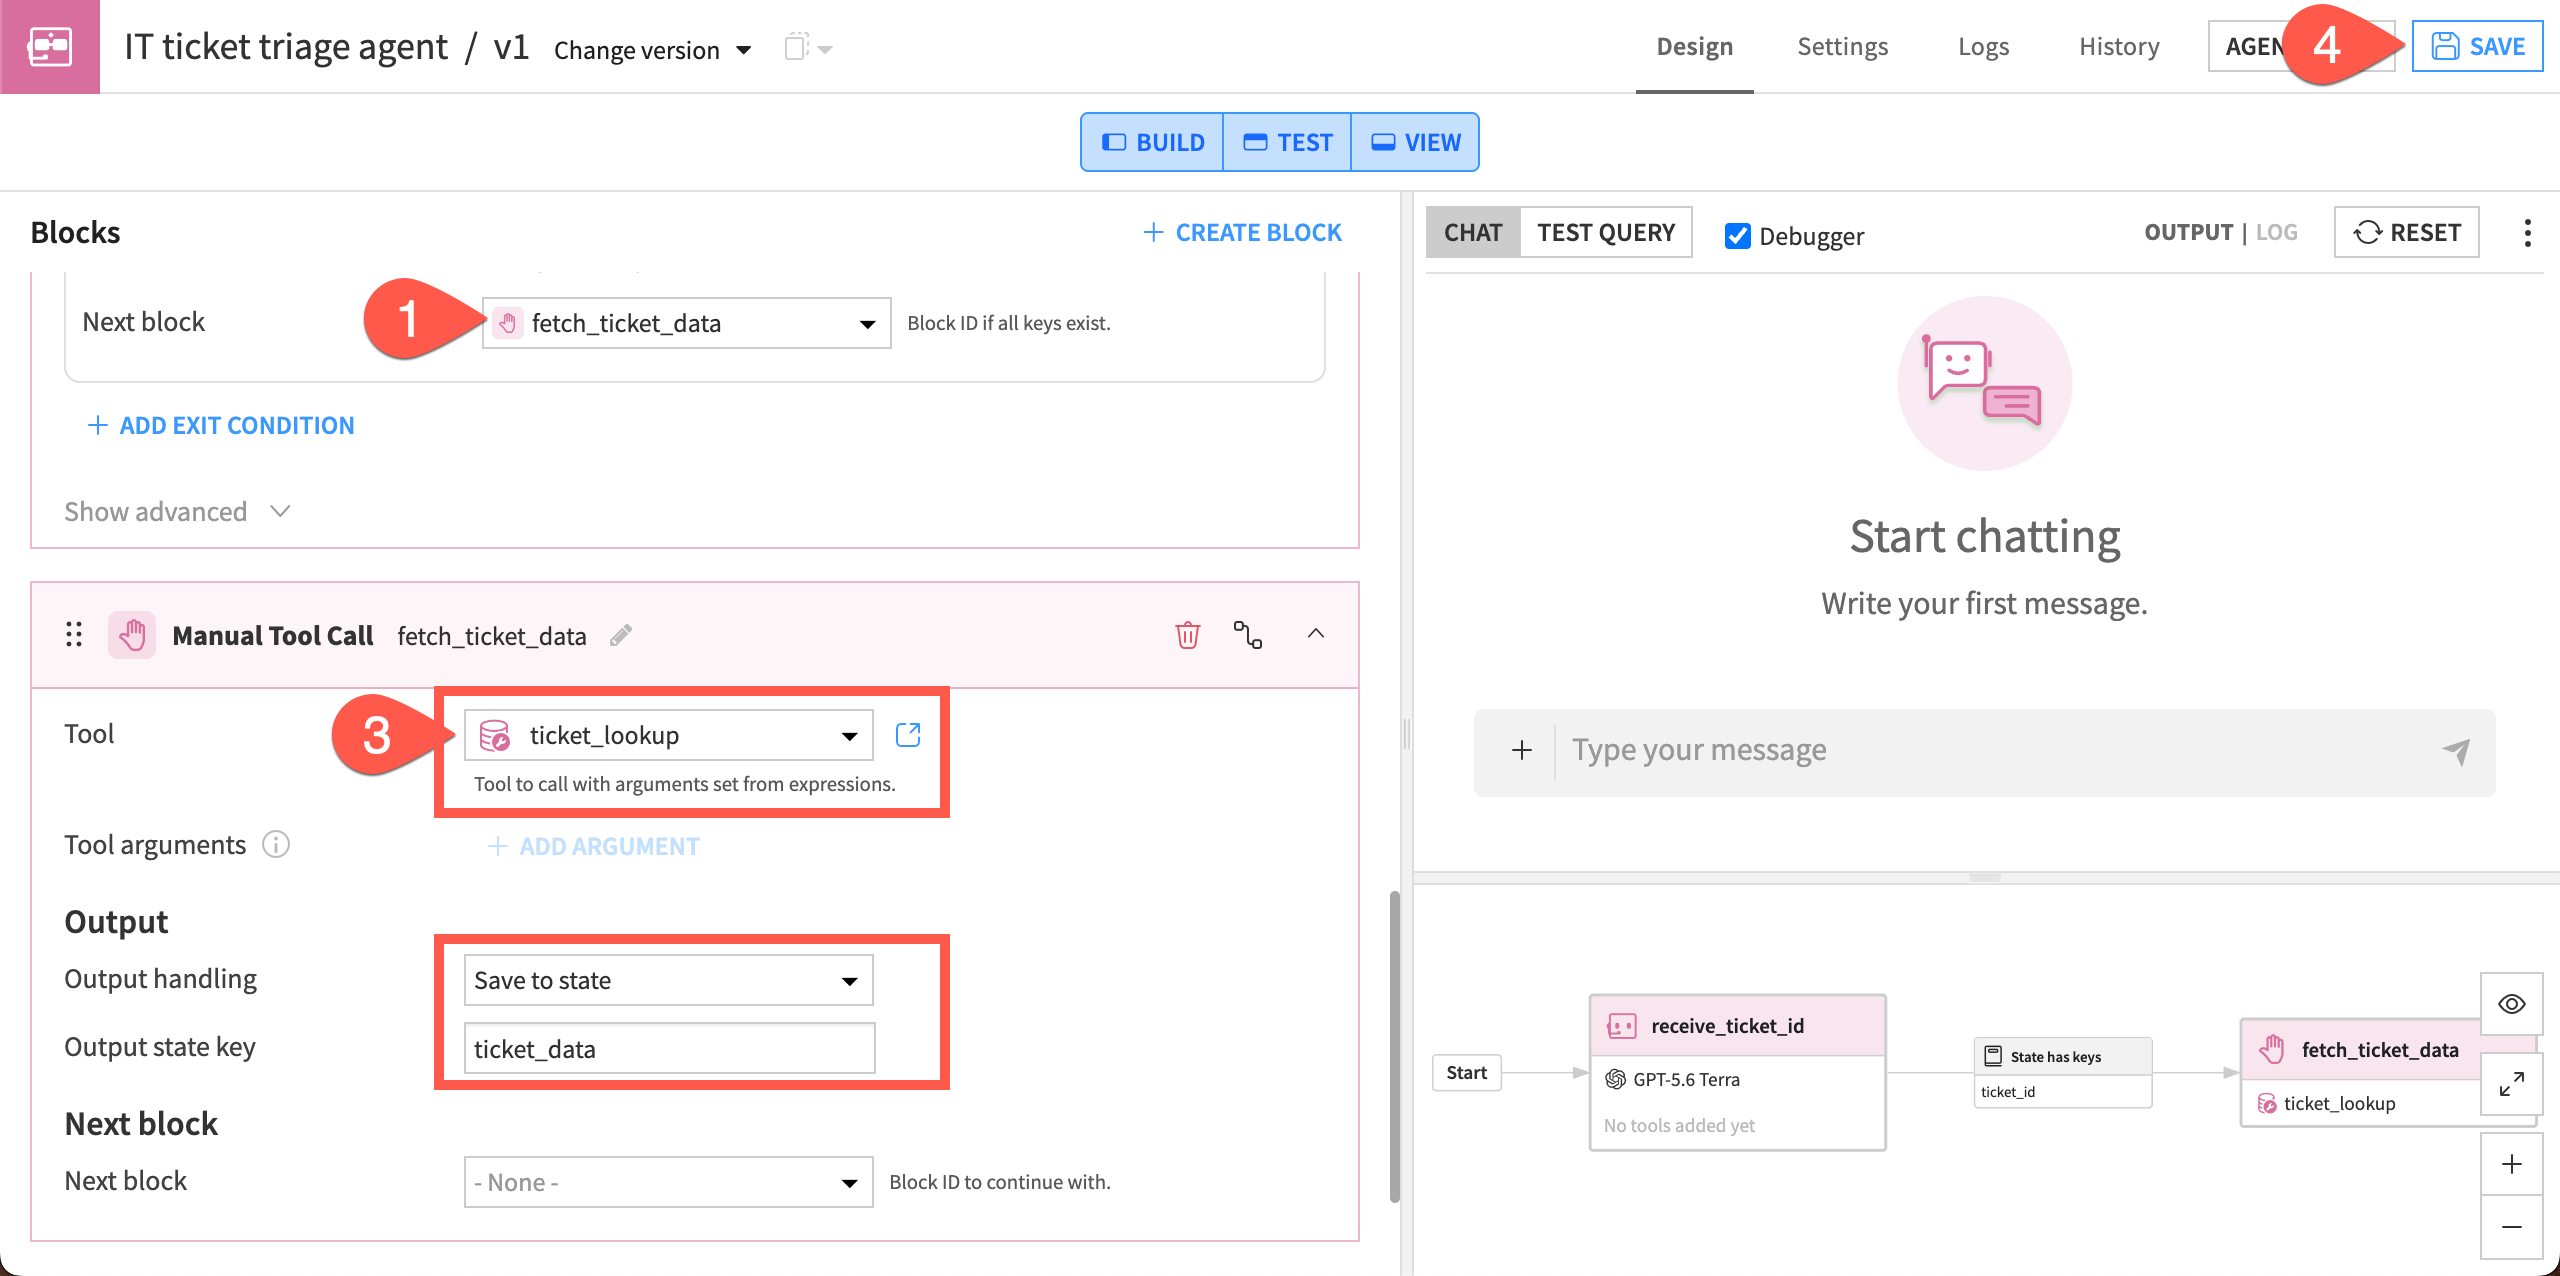Viewport: 2560px width, 1276px height.
Task: Open the None next block dropdown
Action: click(x=668, y=1182)
